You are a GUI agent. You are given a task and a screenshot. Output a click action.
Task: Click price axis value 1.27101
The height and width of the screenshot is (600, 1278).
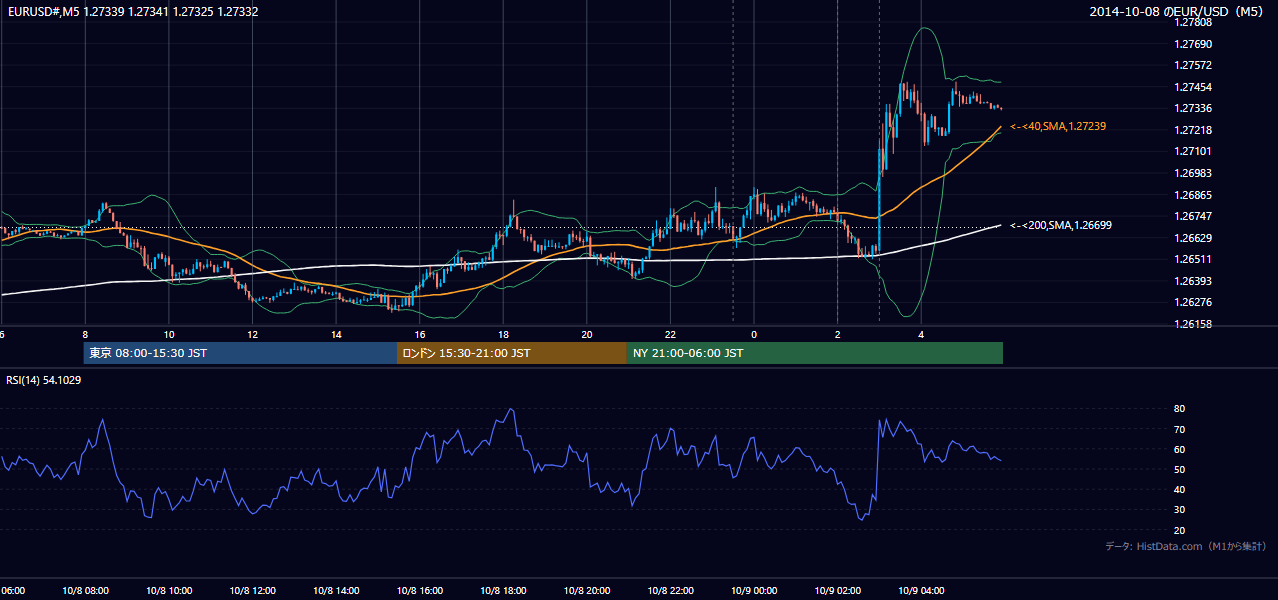coord(1194,151)
